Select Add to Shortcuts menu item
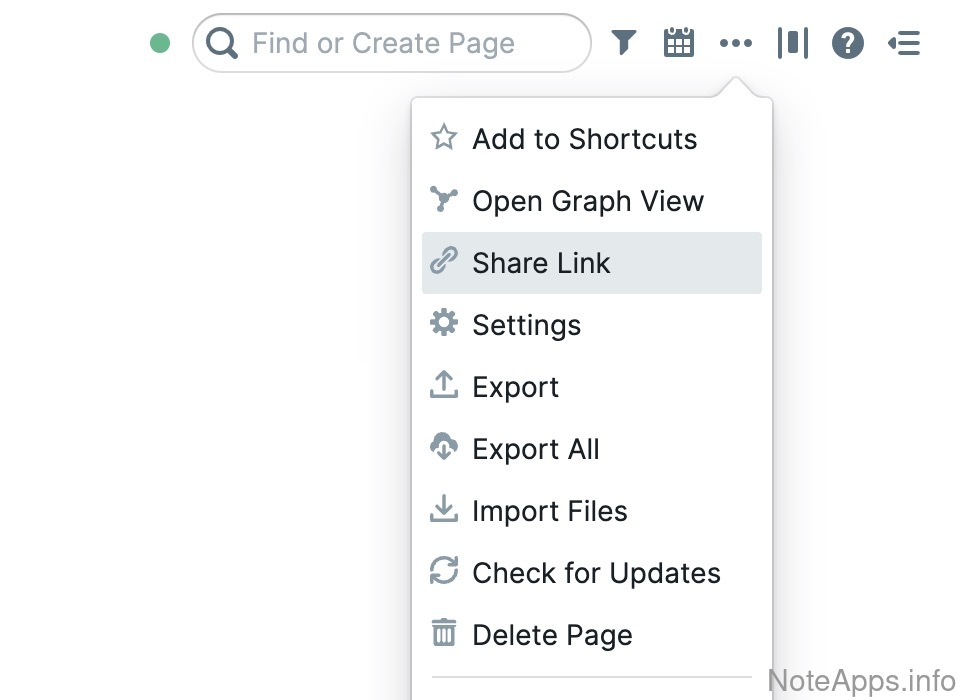Viewport: 958px width, 700px height. pos(584,139)
